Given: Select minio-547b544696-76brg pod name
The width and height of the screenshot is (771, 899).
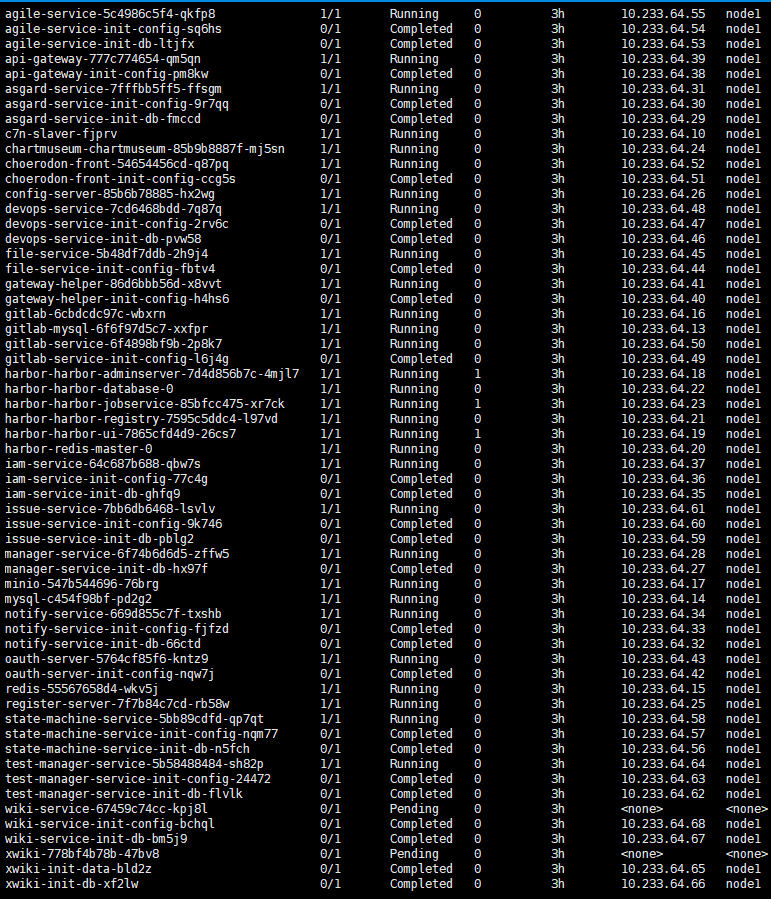Looking at the screenshot, I should [x=82, y=584].
